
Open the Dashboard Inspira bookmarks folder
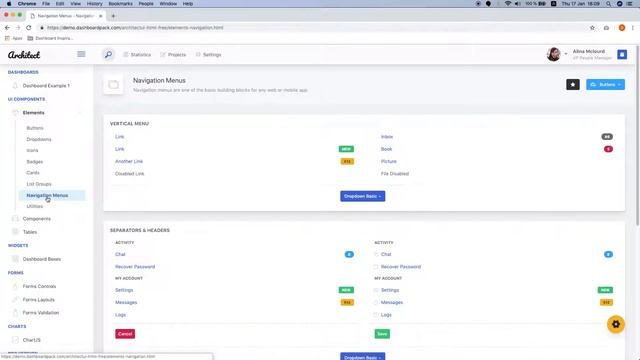(50, 38)
